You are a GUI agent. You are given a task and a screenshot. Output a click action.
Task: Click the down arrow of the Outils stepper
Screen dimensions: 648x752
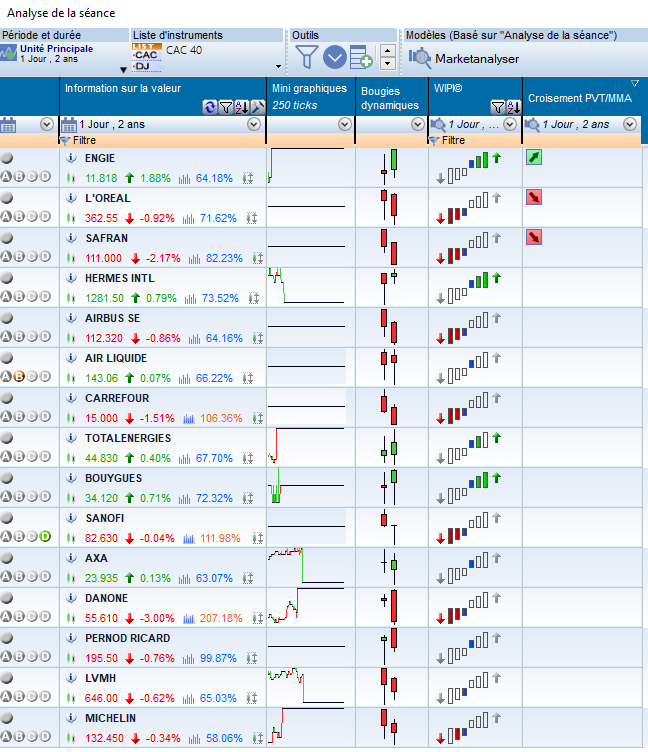click(388, 63)
